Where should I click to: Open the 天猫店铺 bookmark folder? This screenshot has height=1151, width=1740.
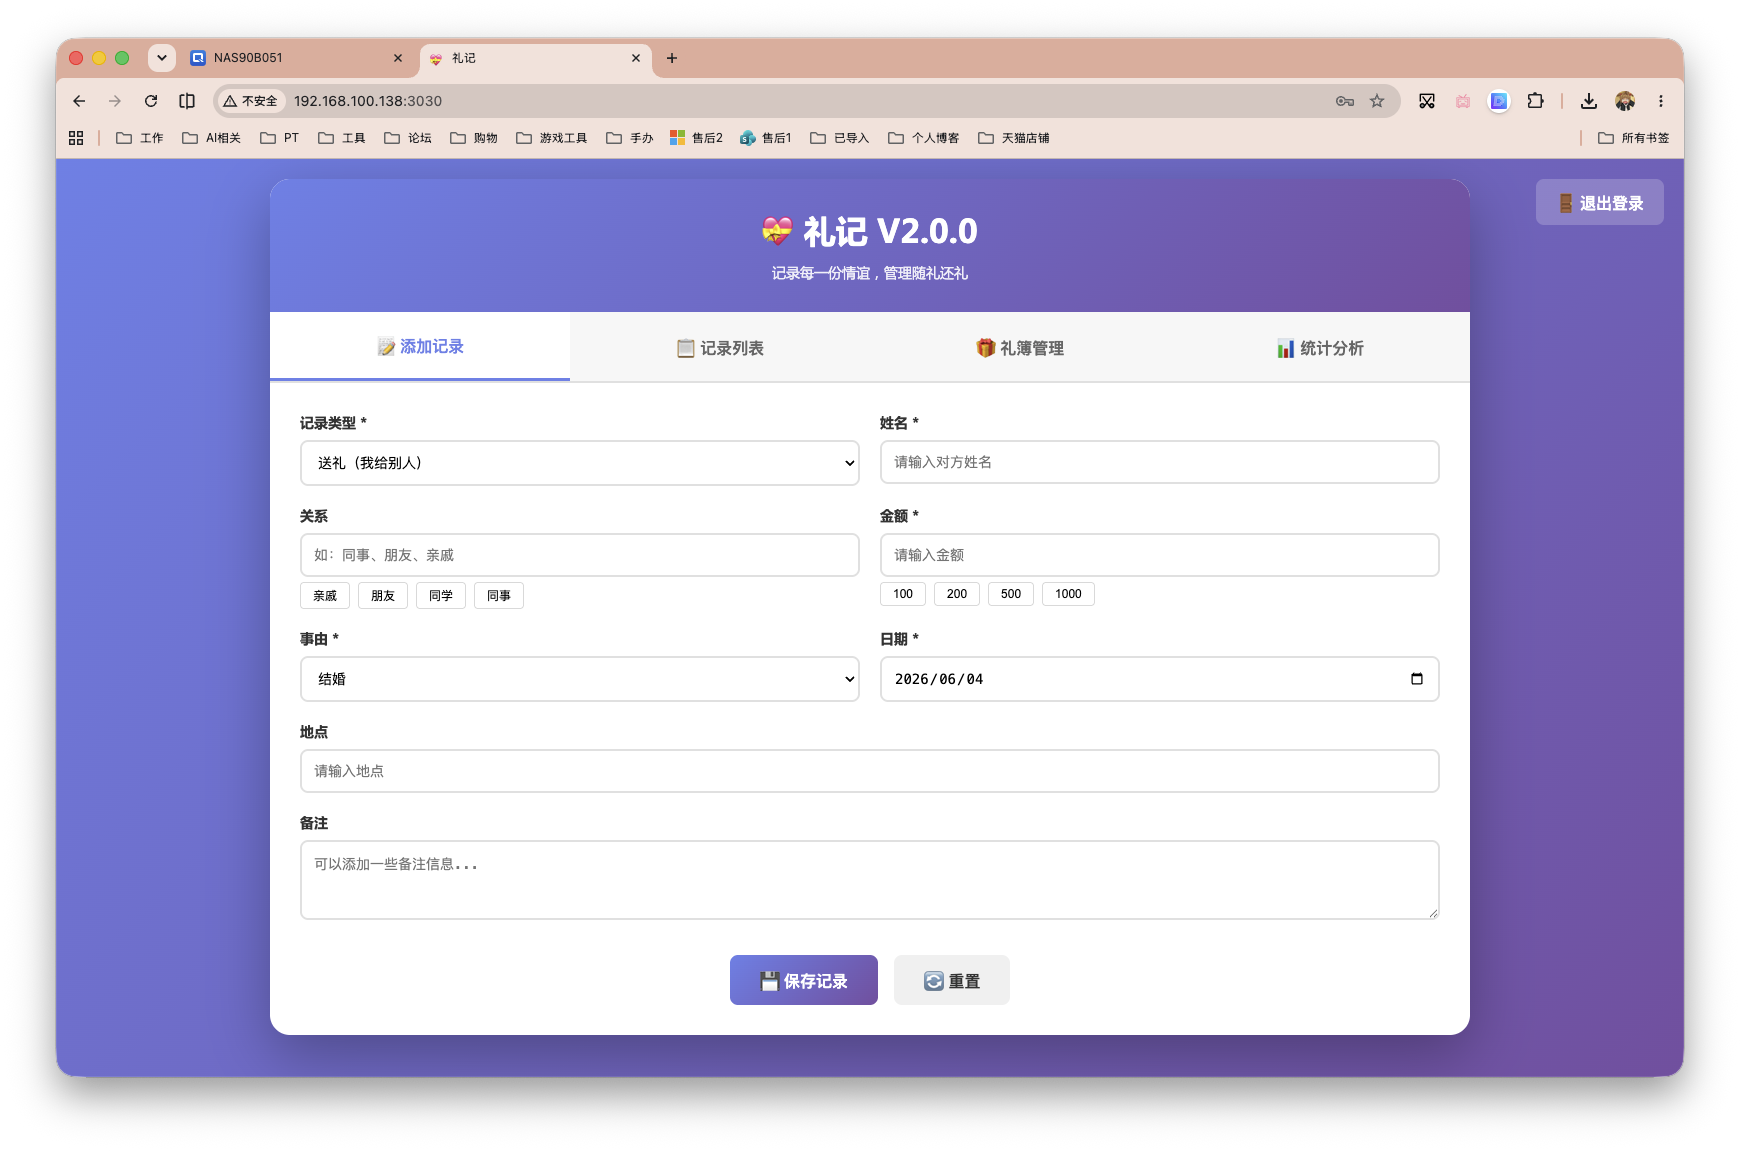tap(1014, 138)
